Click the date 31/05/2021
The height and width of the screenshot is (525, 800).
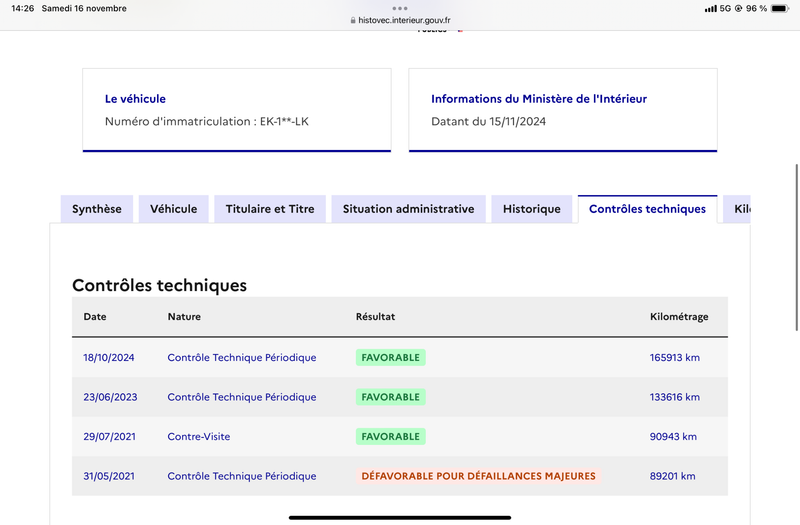(109, 476)
